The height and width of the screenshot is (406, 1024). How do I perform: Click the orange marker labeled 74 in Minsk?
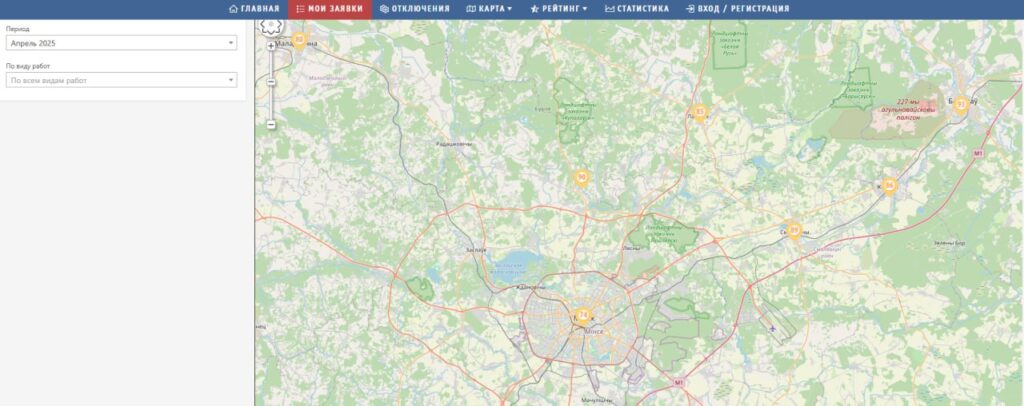coord(583,316)
